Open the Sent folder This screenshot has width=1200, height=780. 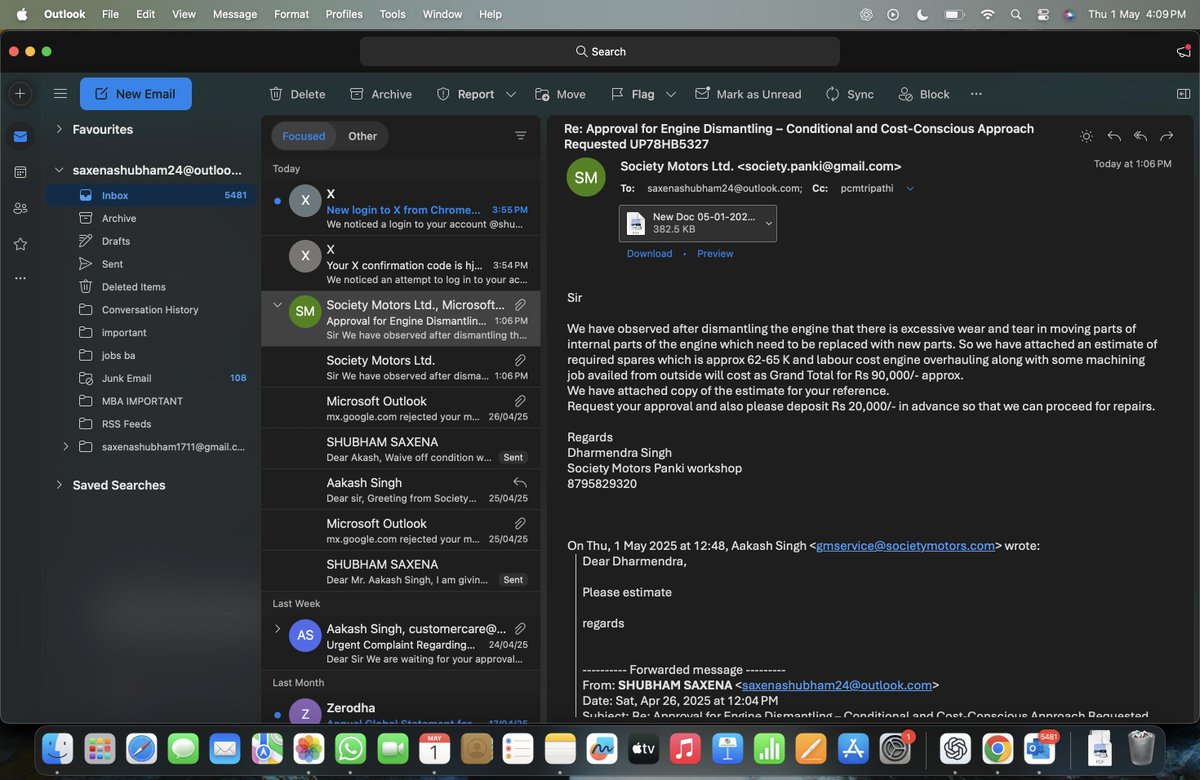[150, 264]
